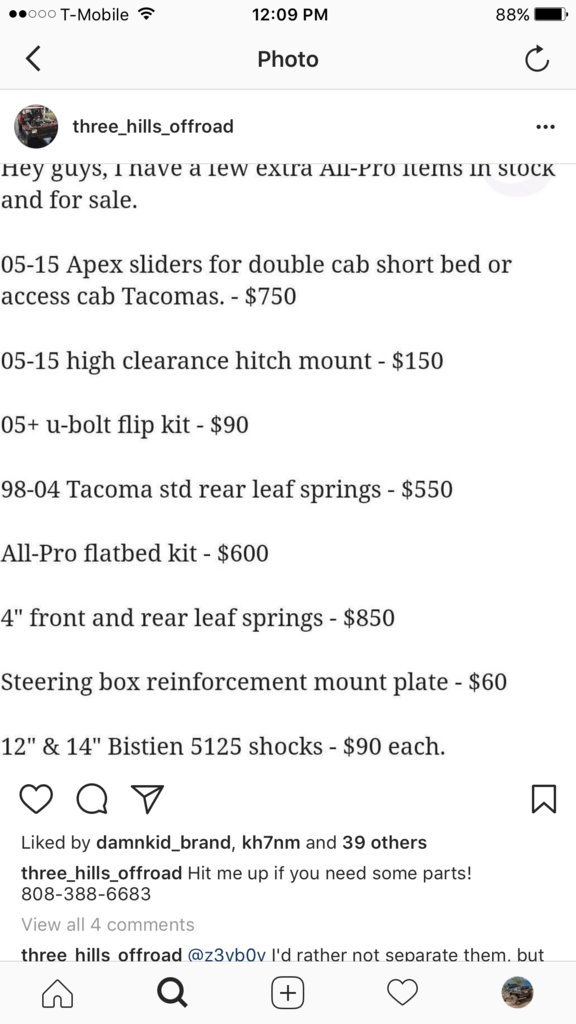The height and width of the screenshot is (1024, 576).
Task: Show the 39 others who liked
Action: point(384,842)
